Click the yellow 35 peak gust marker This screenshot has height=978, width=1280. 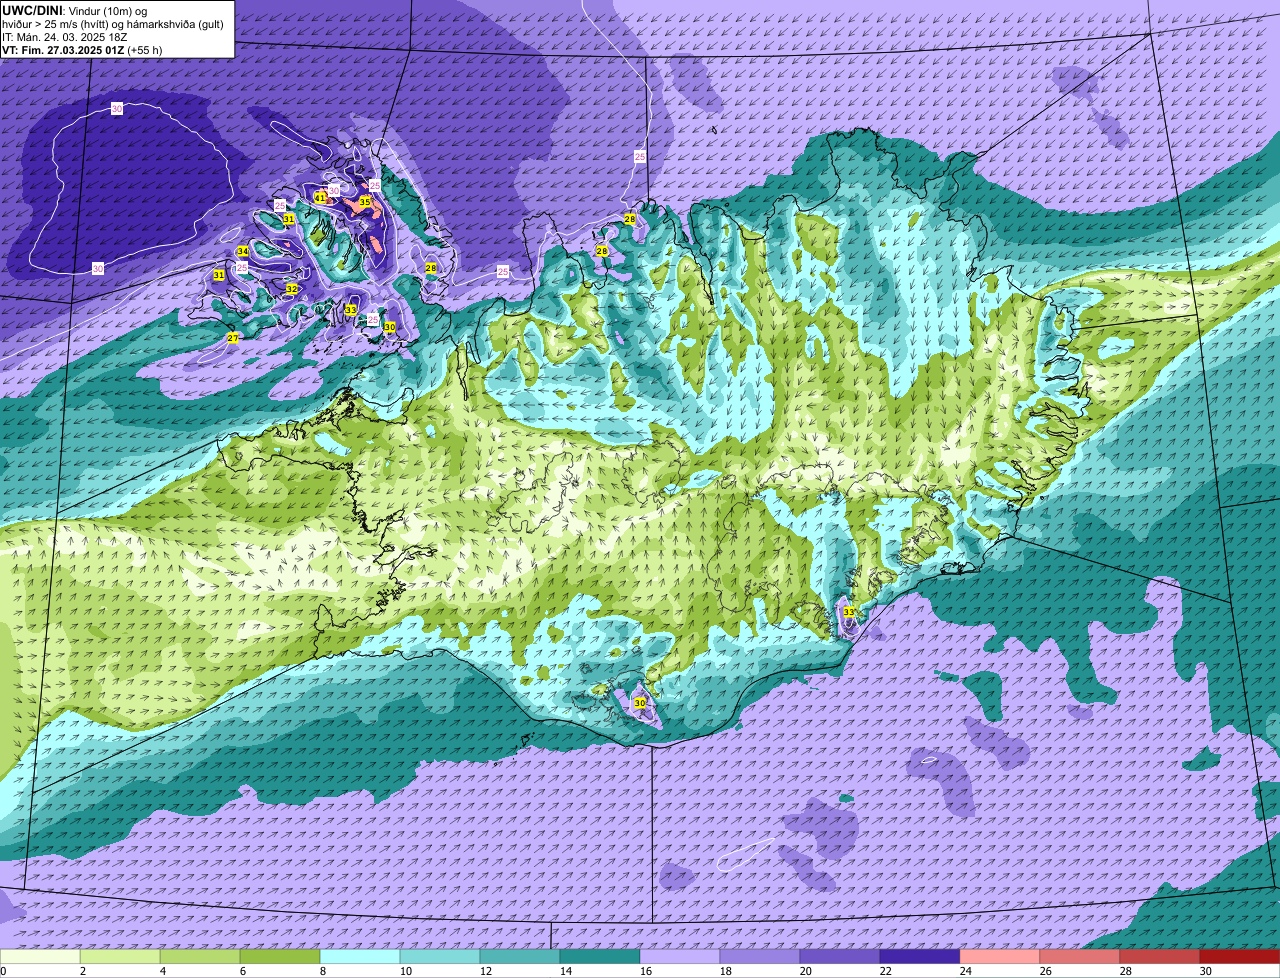365,202
